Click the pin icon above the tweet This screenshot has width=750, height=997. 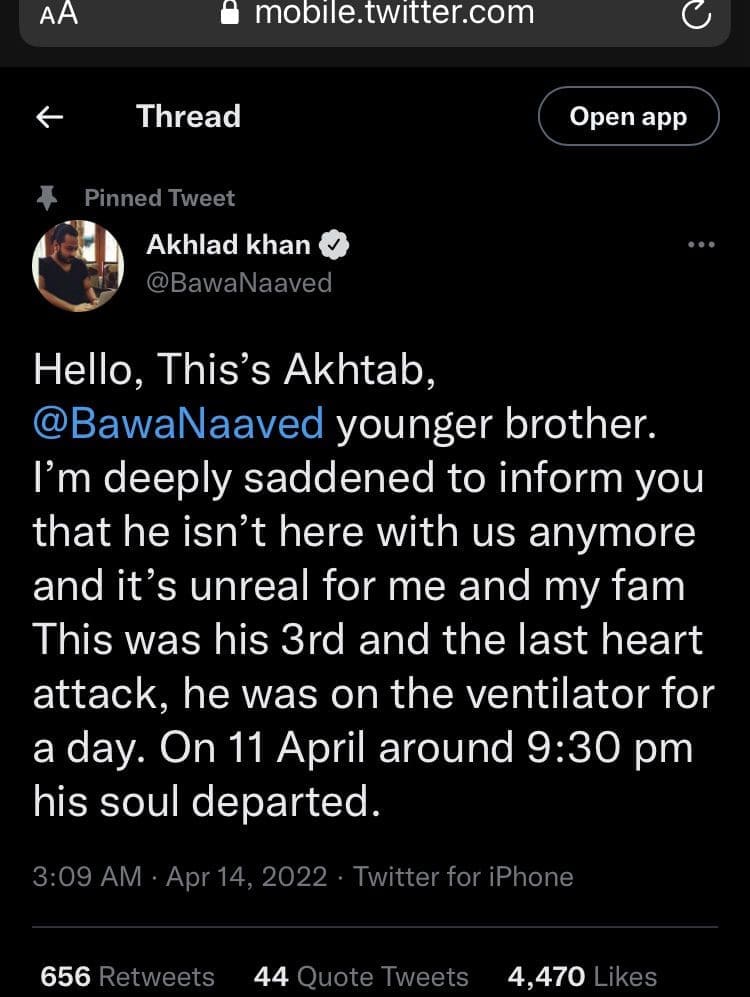pyautogui.click(x=46, y=198)
